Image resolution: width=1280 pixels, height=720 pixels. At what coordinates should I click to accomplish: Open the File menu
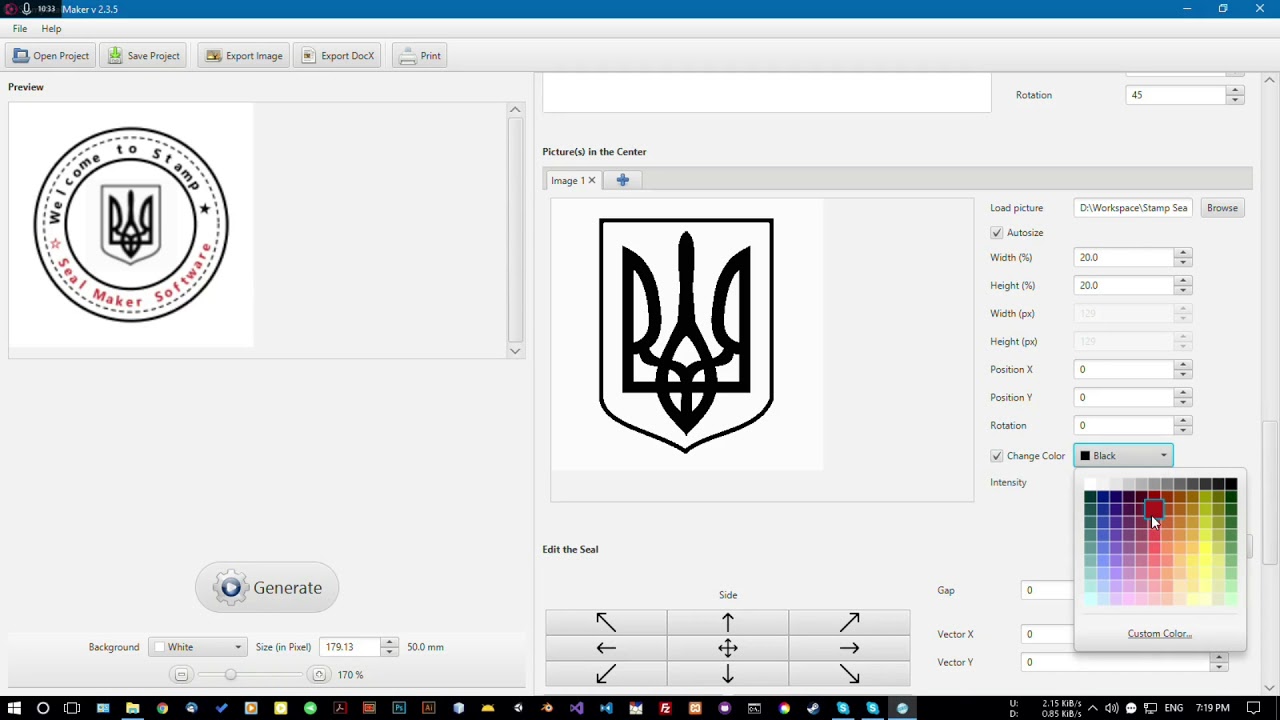(x=20, y=29)
